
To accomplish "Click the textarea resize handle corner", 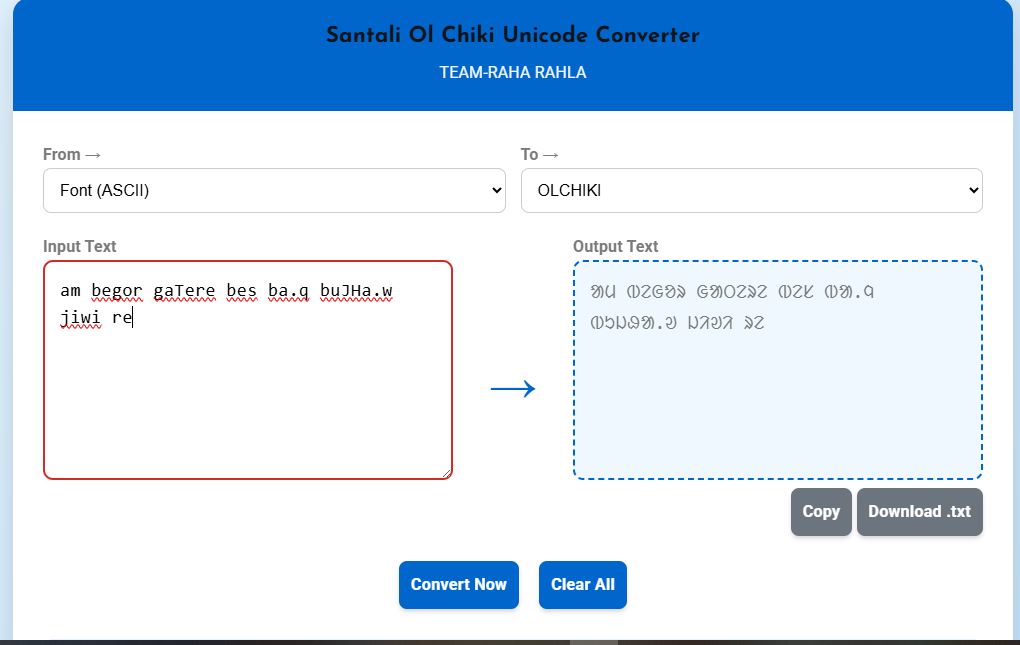I will click(x=448, y=471).
